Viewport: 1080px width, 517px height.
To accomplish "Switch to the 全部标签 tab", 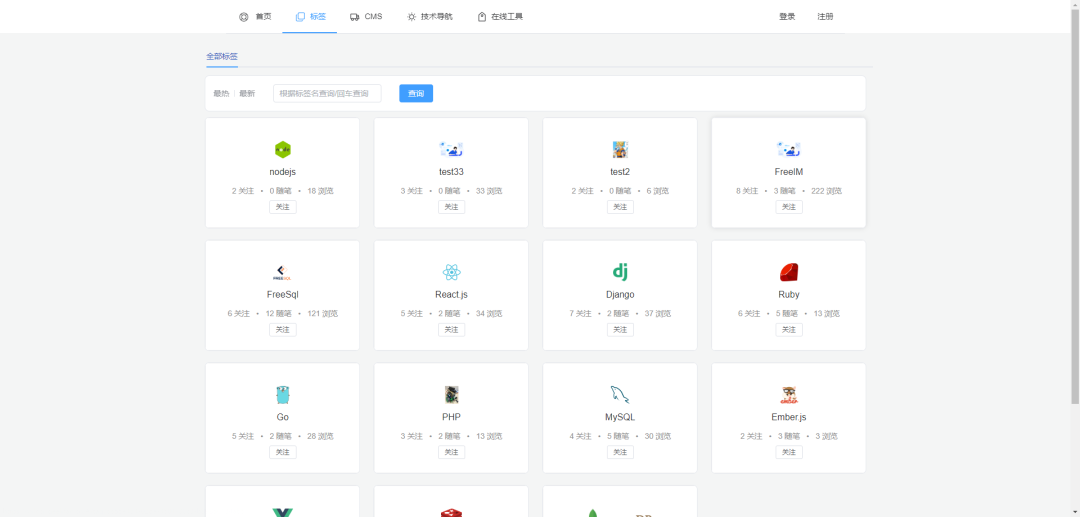I will pyautogui.click(x=222, y=57).
